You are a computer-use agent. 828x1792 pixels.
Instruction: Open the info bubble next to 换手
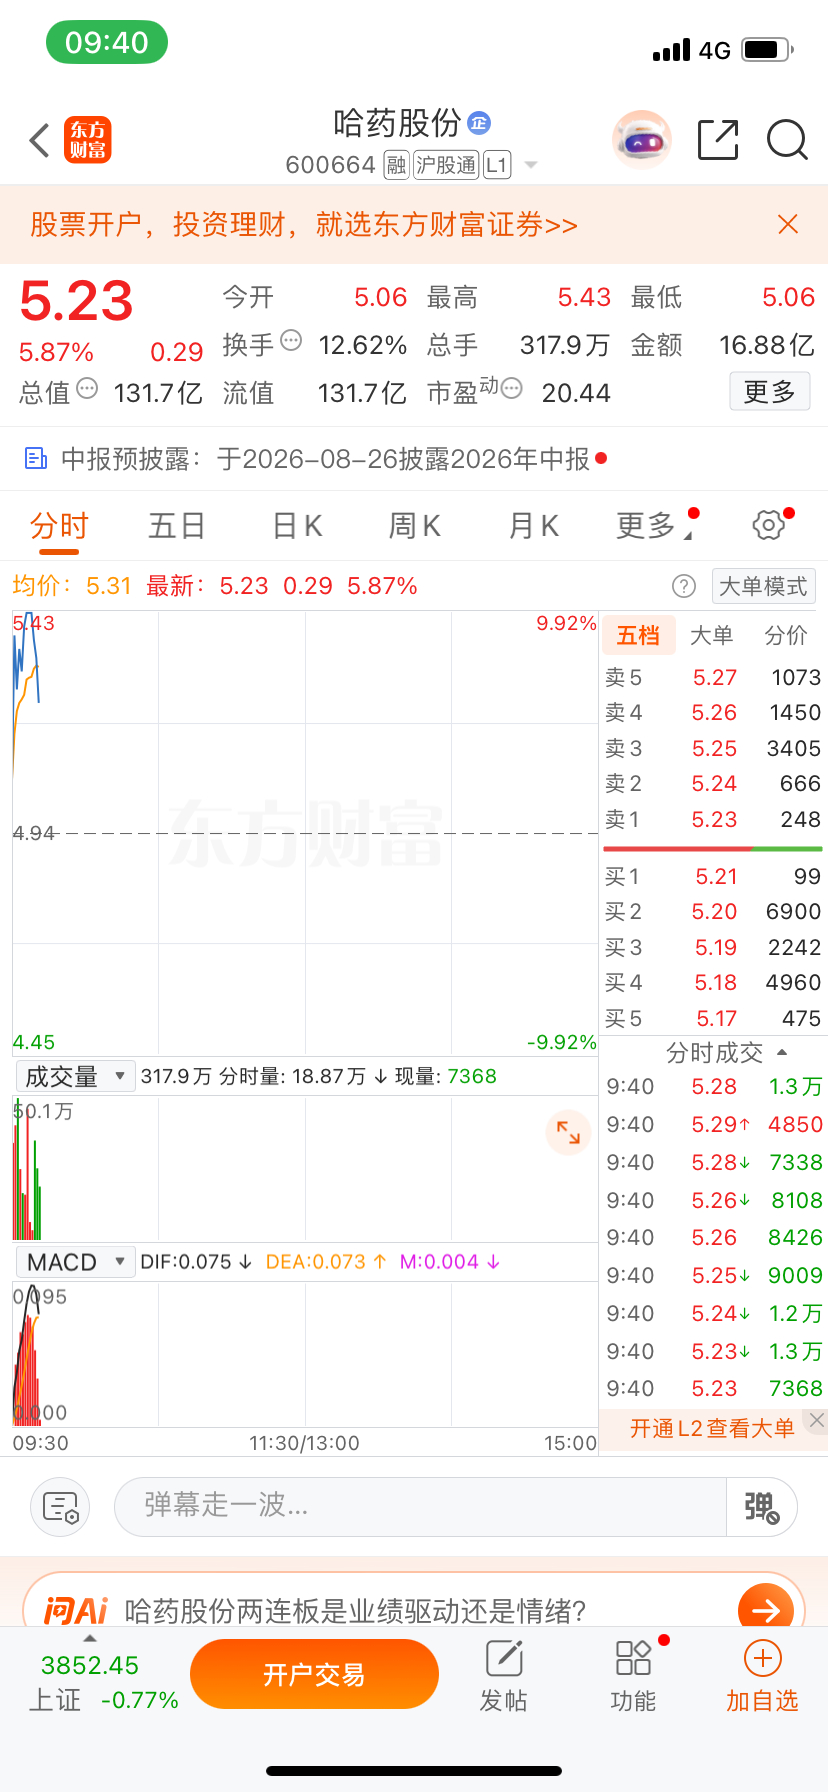pos(291,340)
